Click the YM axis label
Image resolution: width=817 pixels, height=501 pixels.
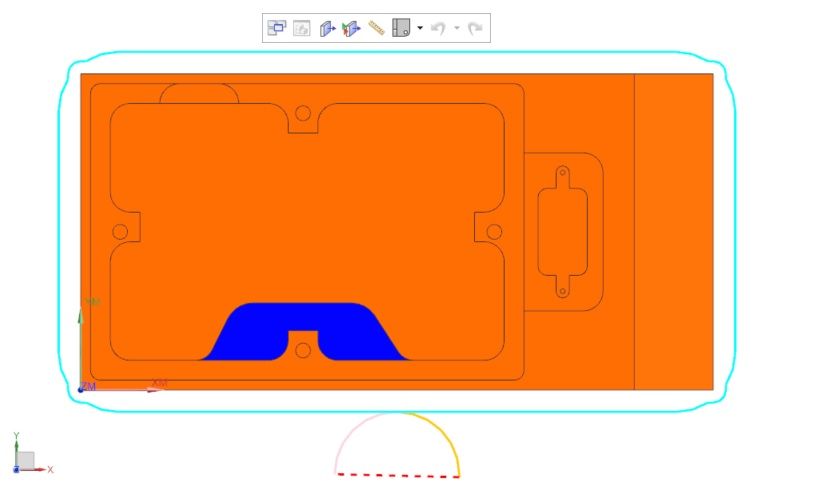click(x=92, y=302)
